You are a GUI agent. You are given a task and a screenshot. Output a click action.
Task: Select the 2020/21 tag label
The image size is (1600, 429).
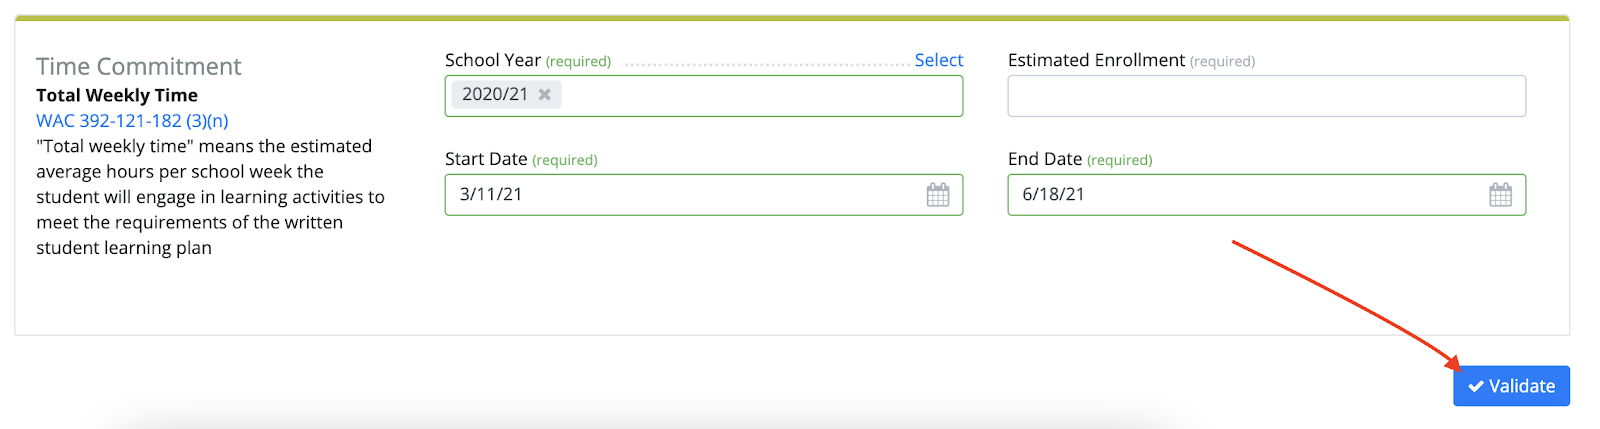[495, 94]
